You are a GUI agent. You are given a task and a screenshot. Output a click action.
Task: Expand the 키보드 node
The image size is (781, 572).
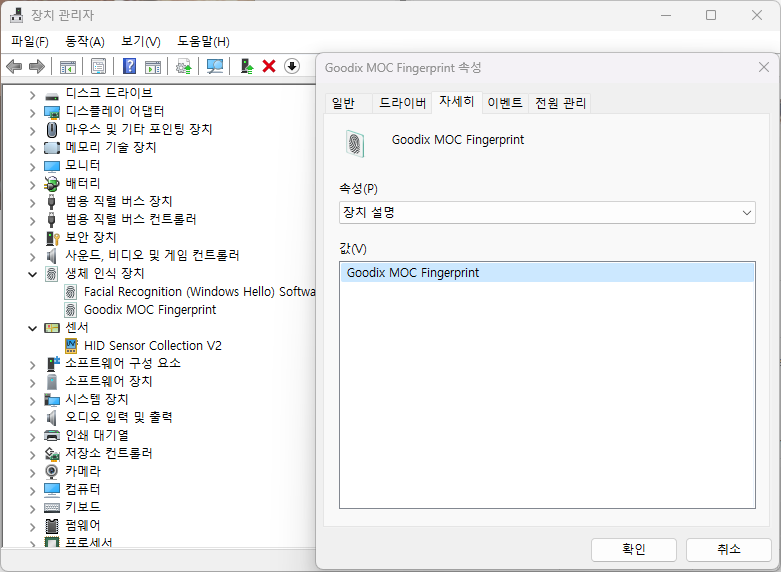pos(32,509)
